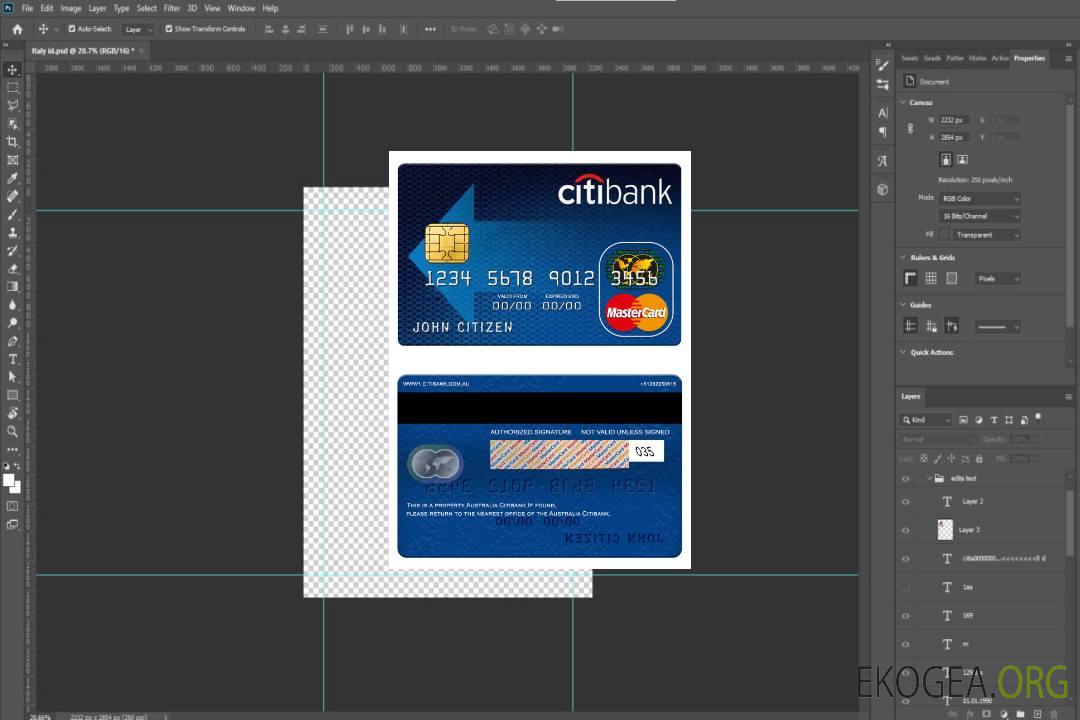
Task: Select the Clone Stamp tool
Action: coord(12,233)
